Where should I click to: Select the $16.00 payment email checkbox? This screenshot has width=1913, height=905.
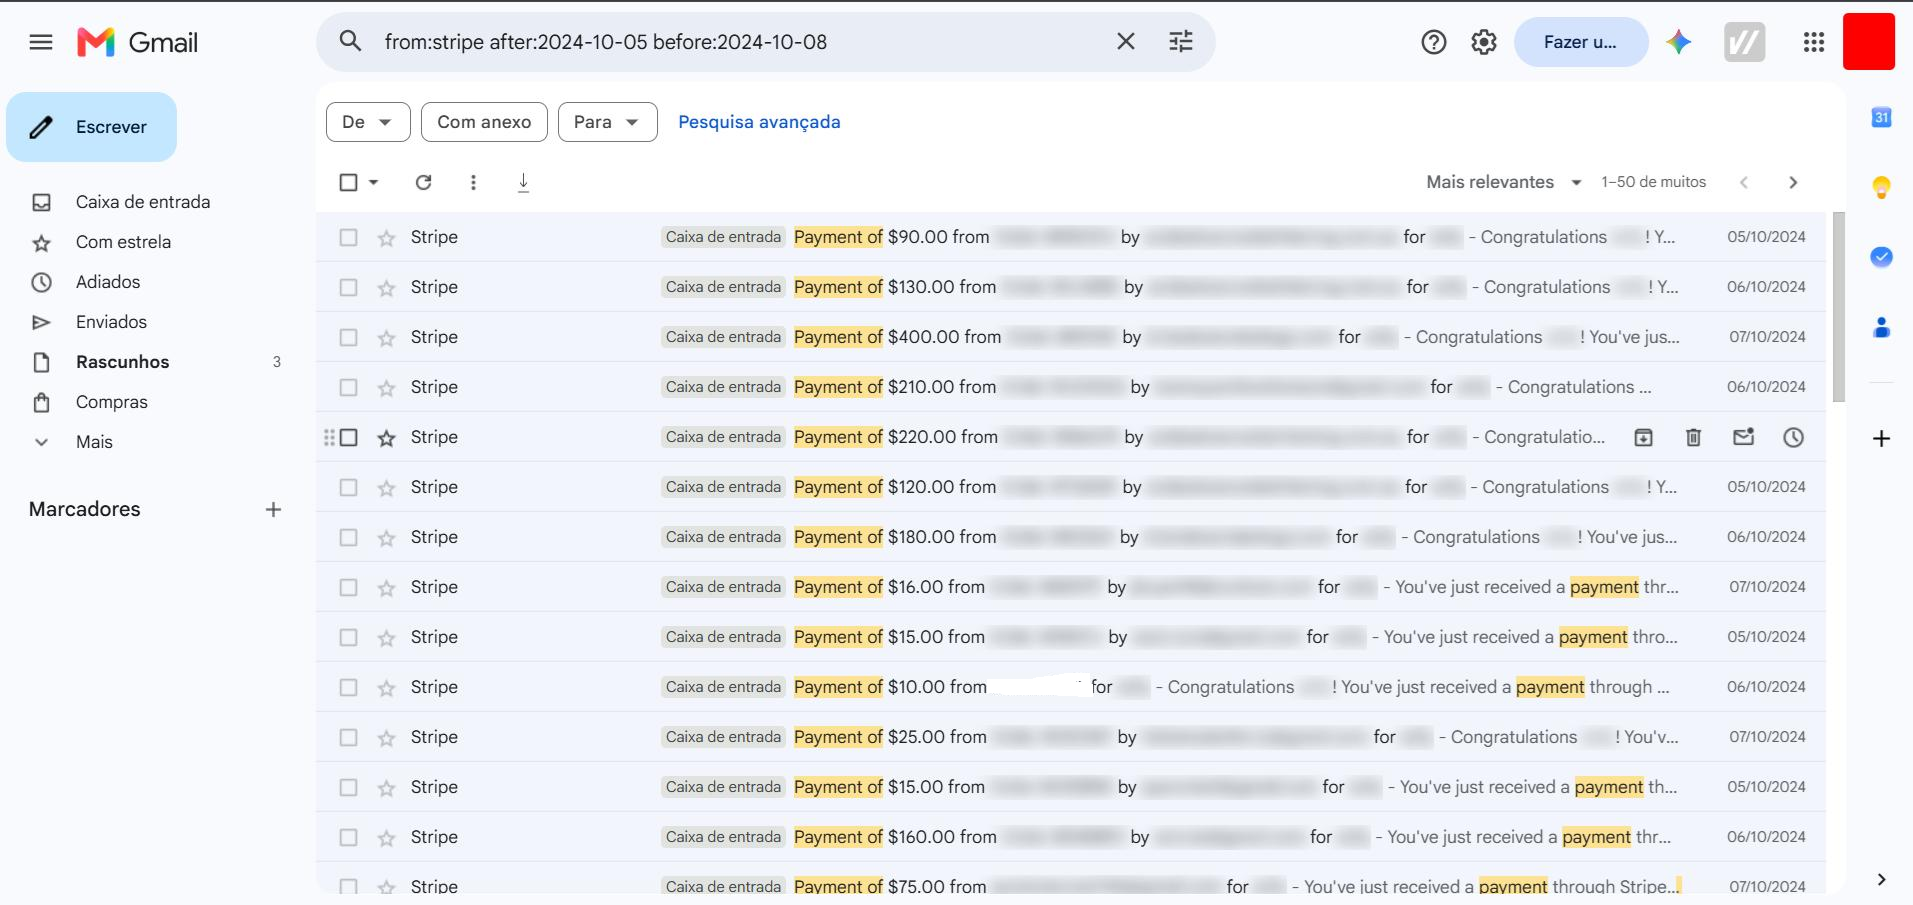[348, 587]
